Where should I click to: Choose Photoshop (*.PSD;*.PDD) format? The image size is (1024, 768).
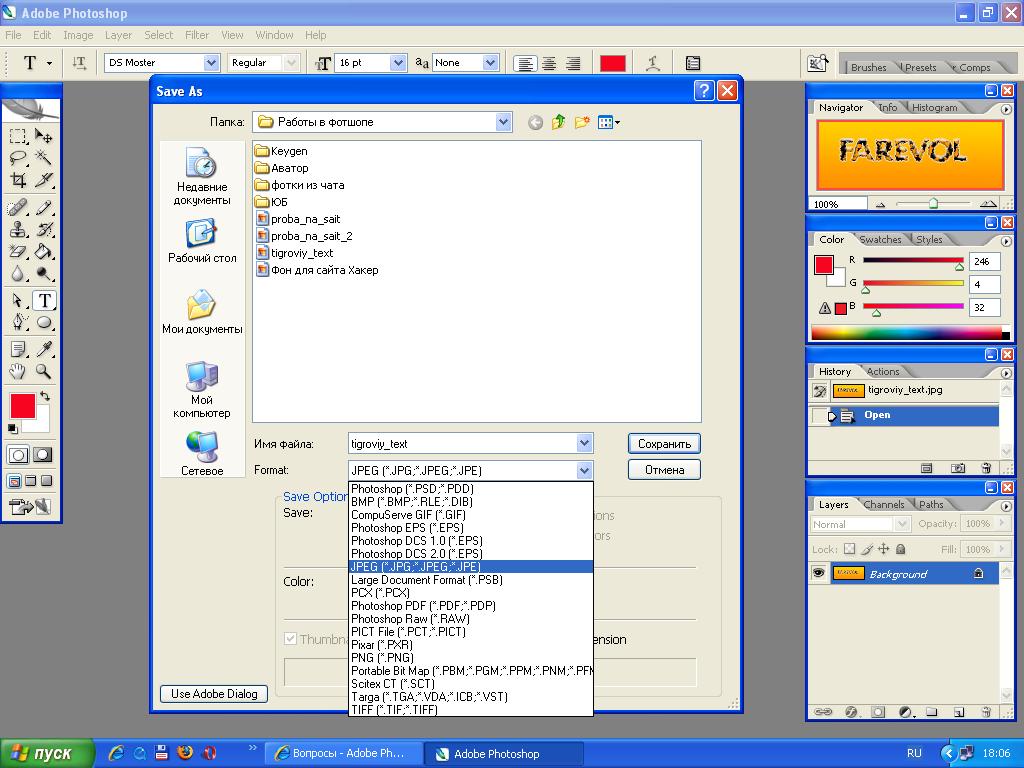click(471, 488)
